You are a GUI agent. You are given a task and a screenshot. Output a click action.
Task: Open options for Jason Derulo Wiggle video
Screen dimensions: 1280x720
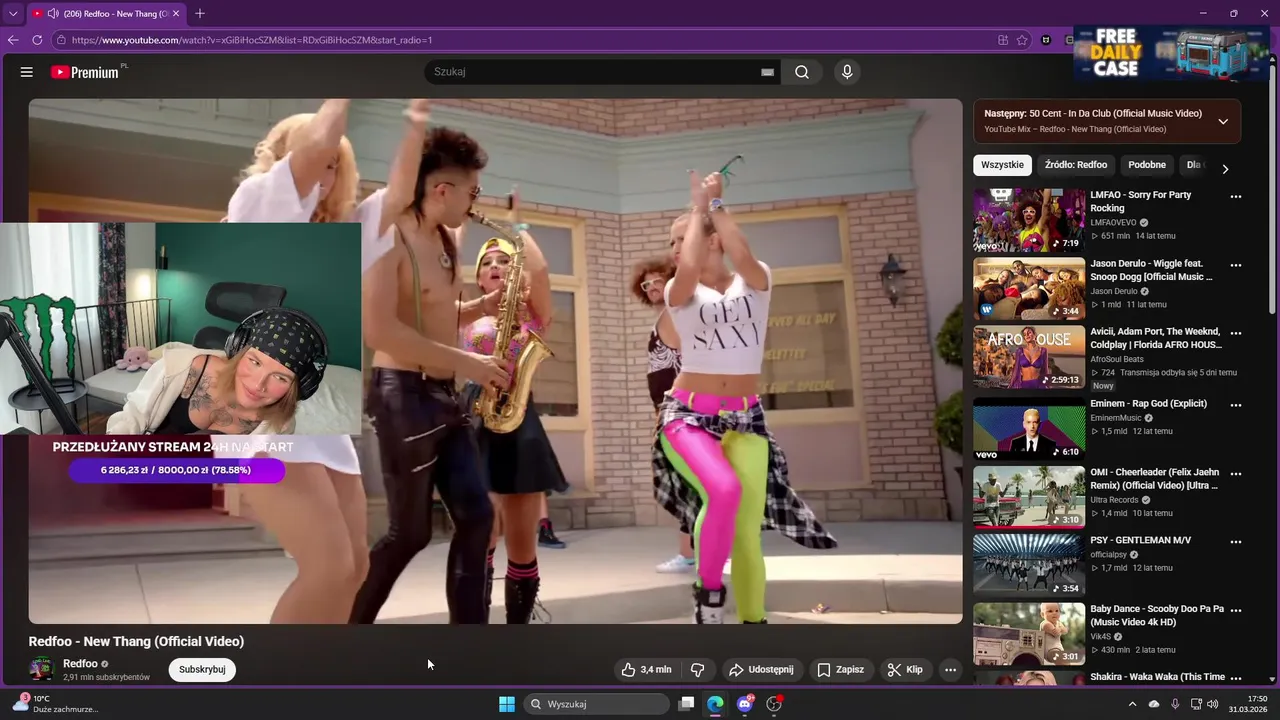(1236, 266)
